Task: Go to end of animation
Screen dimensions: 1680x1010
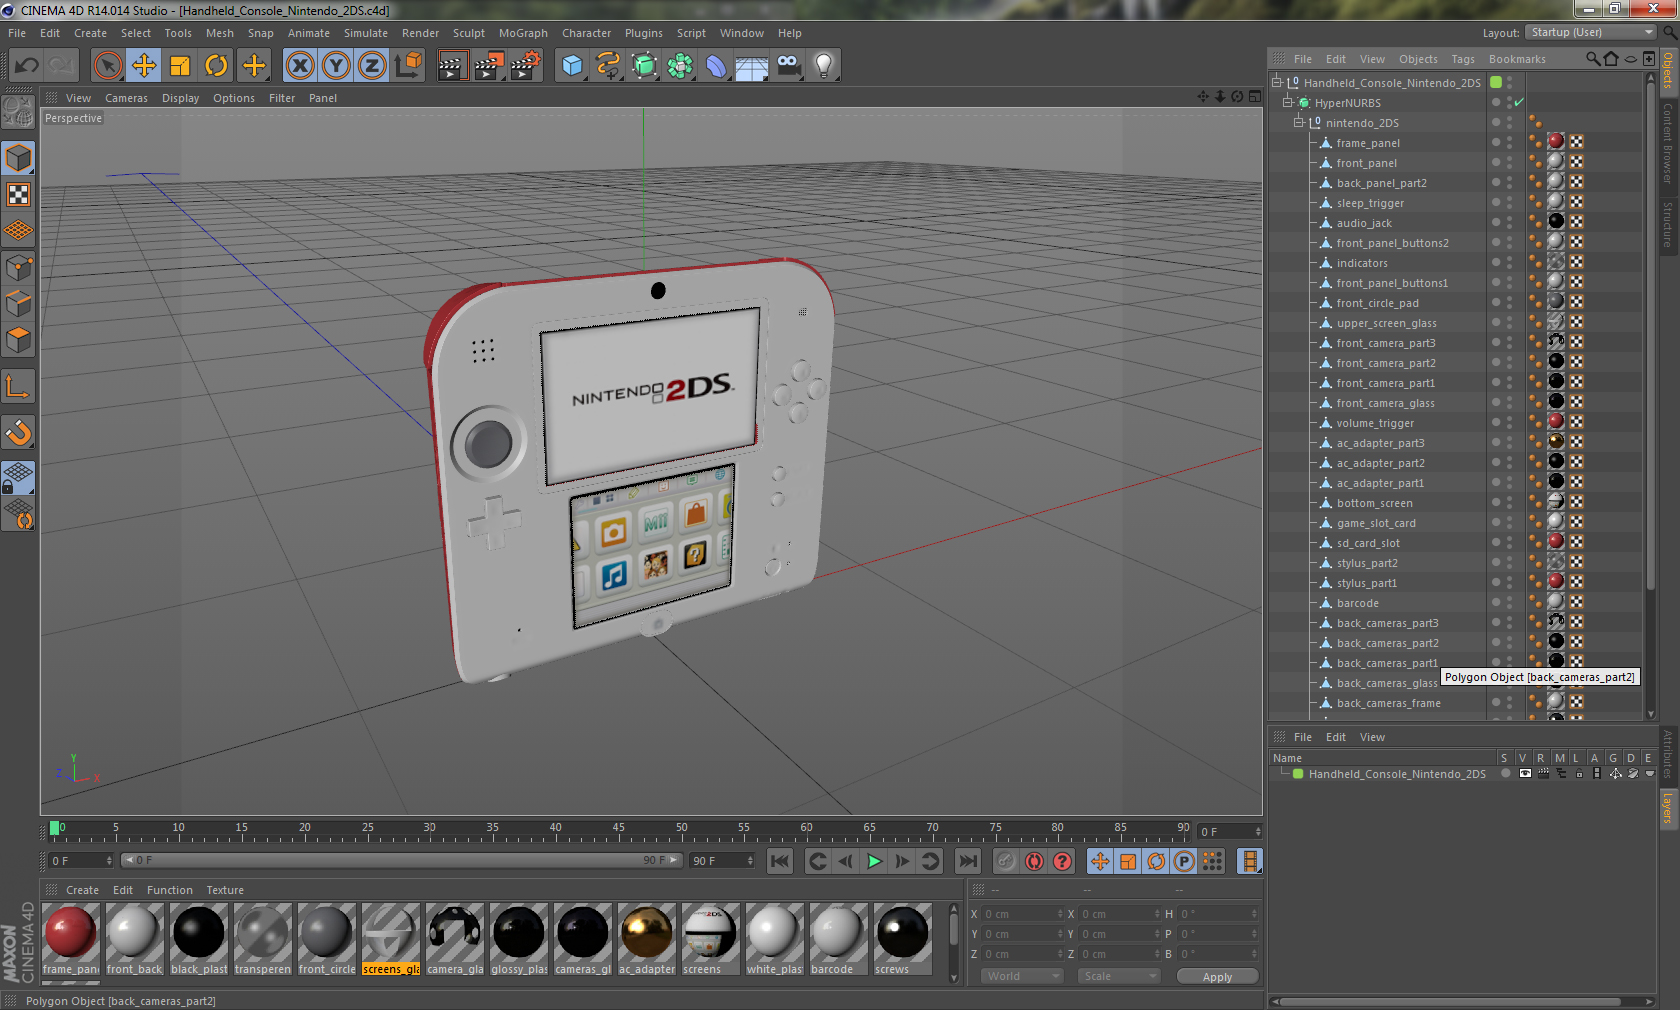Action: click(968, 861)
